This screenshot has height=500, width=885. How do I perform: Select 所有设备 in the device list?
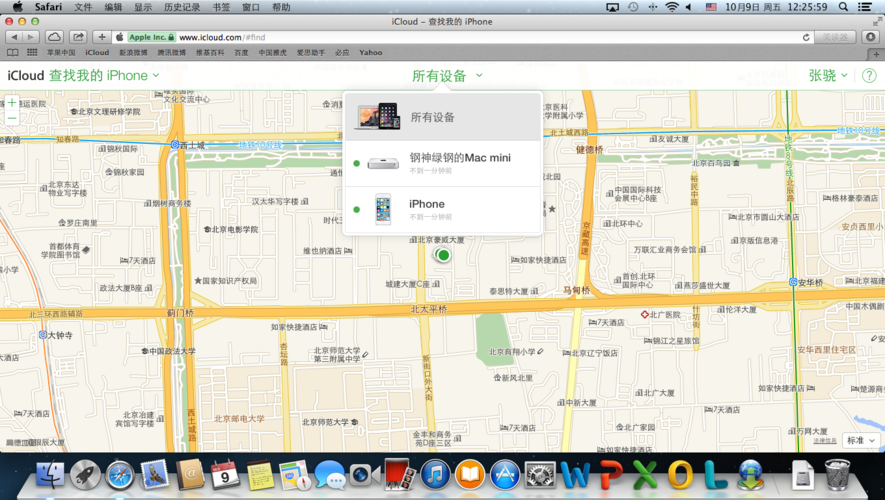pyautogui.click(x=442, y=117)
